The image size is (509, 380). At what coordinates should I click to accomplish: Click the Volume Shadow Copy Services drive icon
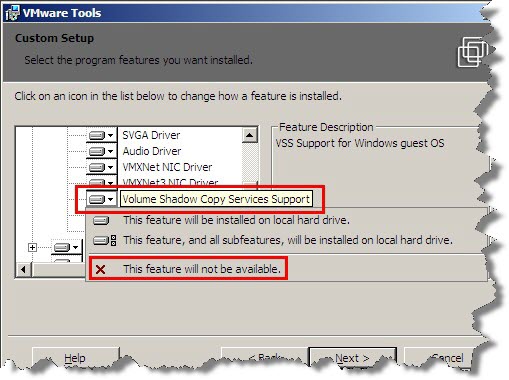pyautogui.click(x=97, y=199)
